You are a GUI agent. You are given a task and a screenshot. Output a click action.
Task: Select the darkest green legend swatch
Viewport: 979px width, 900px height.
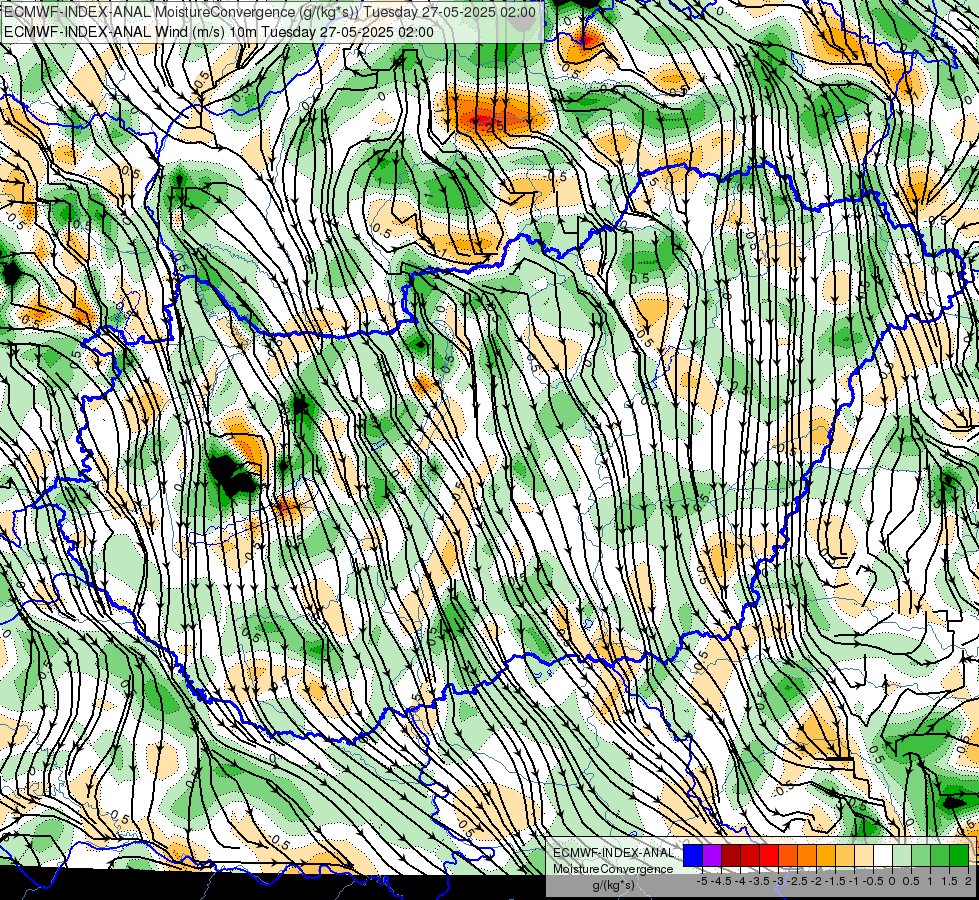(x=959, y=856)
